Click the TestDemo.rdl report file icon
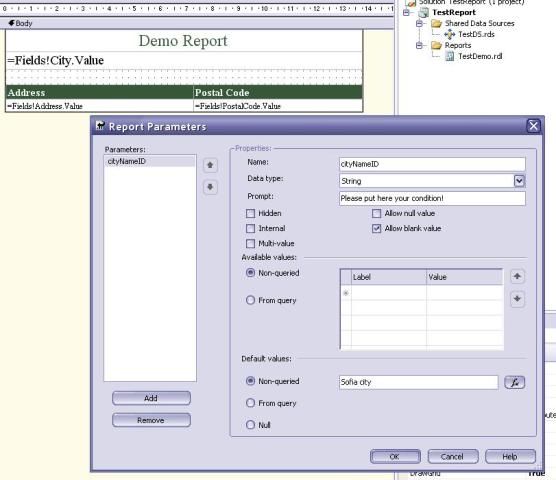Screen dimensions: 556x480 450,56
